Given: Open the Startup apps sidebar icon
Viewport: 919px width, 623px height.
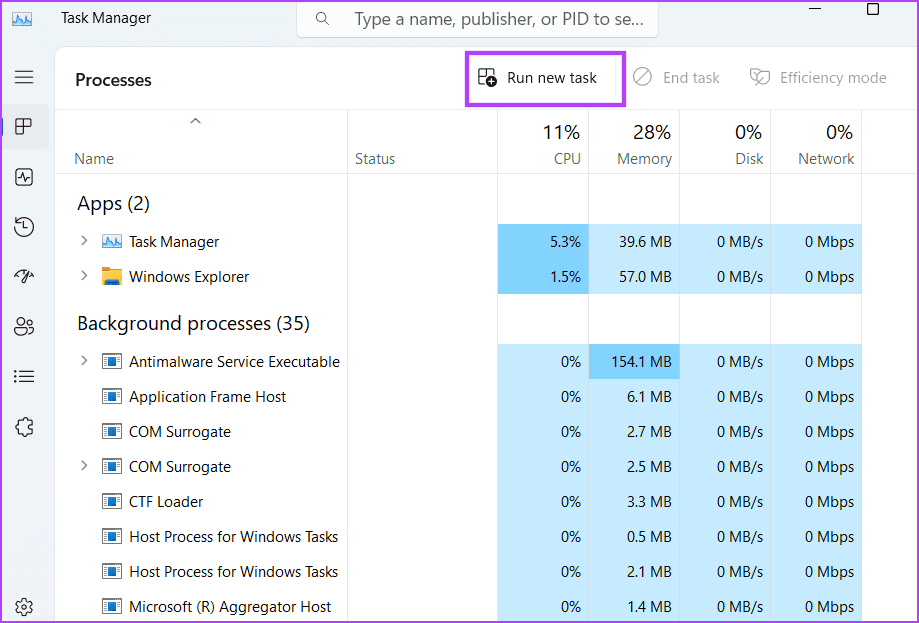Looking at the screenshot, I should coord(24,275).
